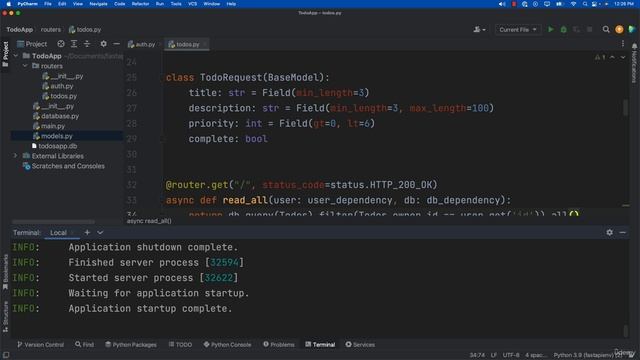Select todosapp.db file in tree

point(58,146)
